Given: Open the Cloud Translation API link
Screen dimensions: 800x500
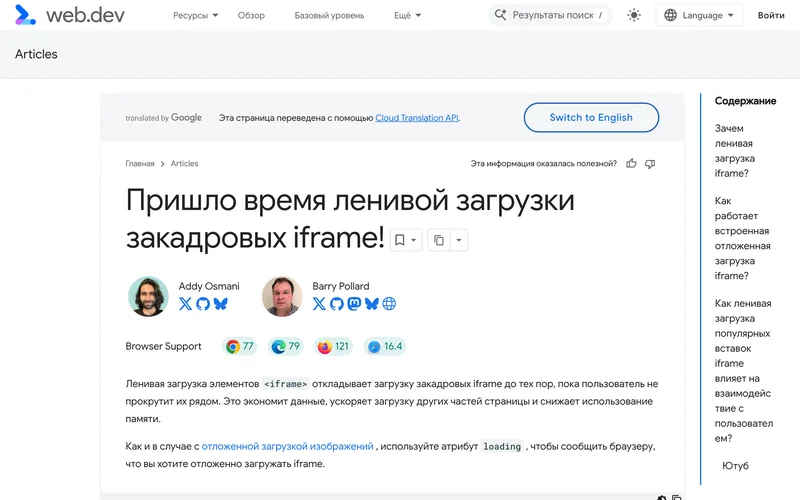Looking at the screenshot, I should (416, 118).
